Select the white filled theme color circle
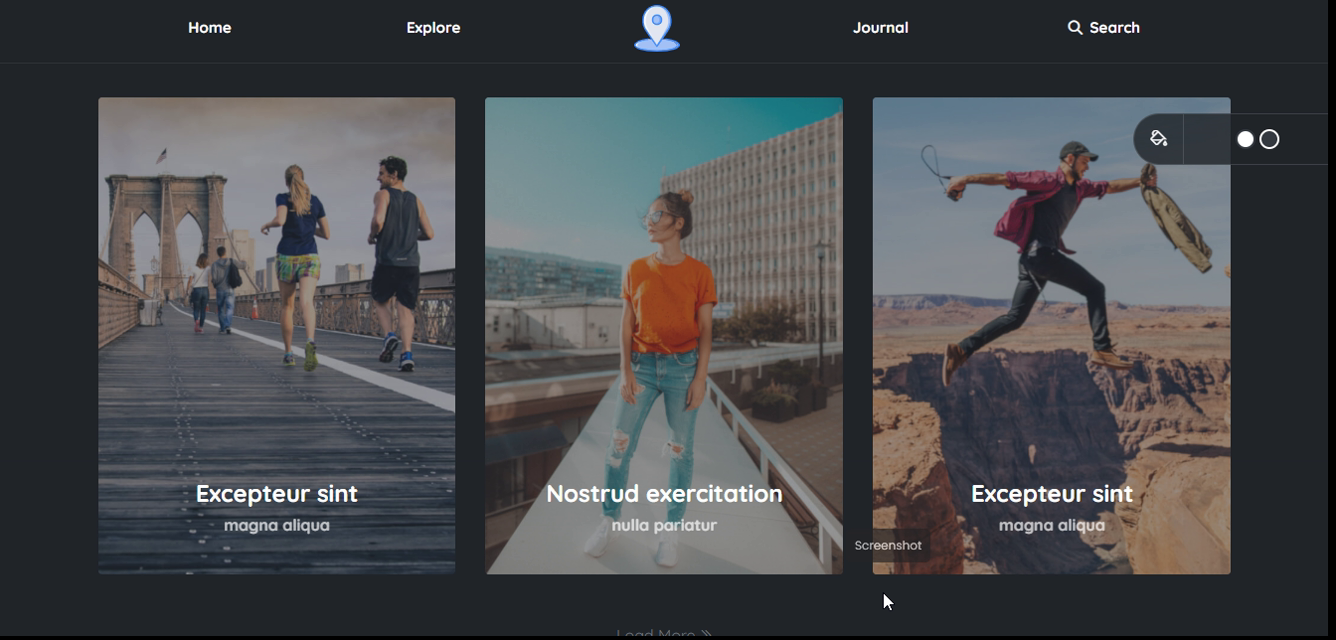This screenshot has height=640, width=1336. [1245, 139]
